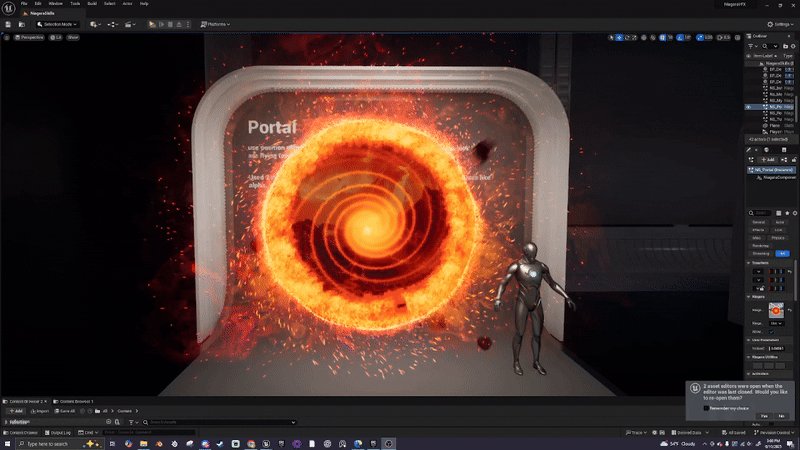Viewport: 800px width, 450px height.
Task: Click the viewport layout maximize icon
Action: (x=737, y=37)
